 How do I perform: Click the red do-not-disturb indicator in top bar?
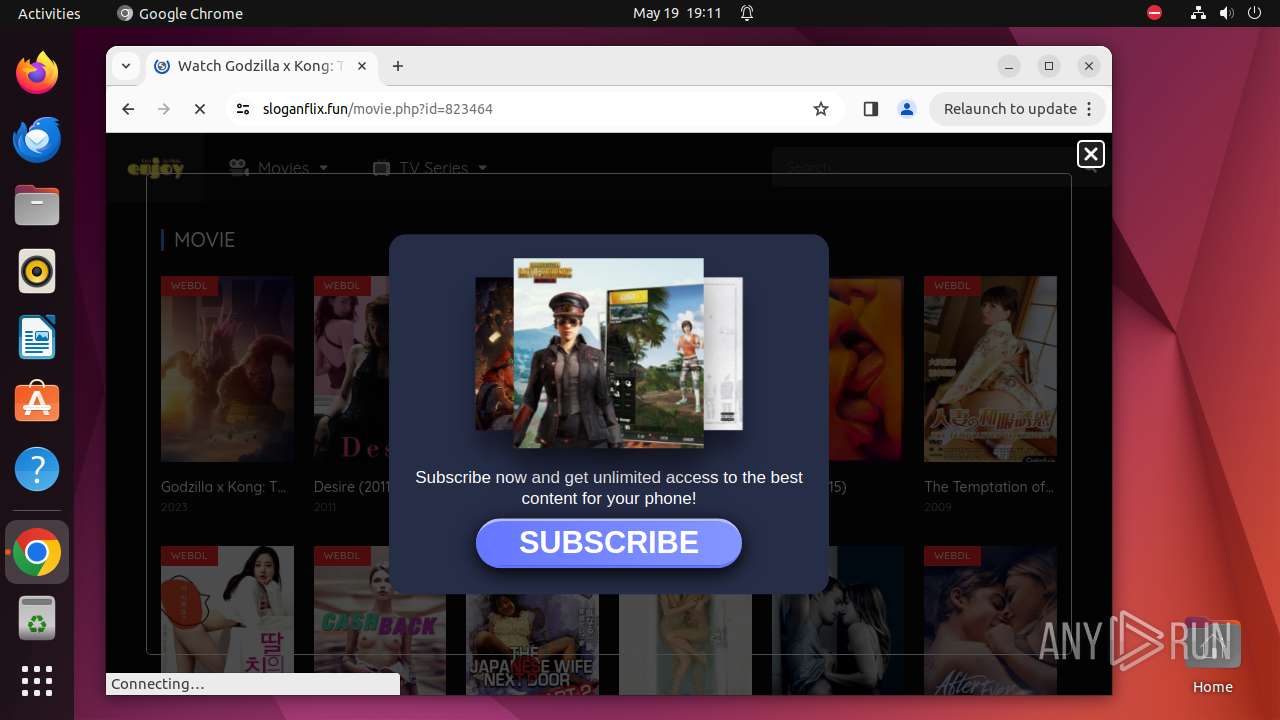[1154, 13]
